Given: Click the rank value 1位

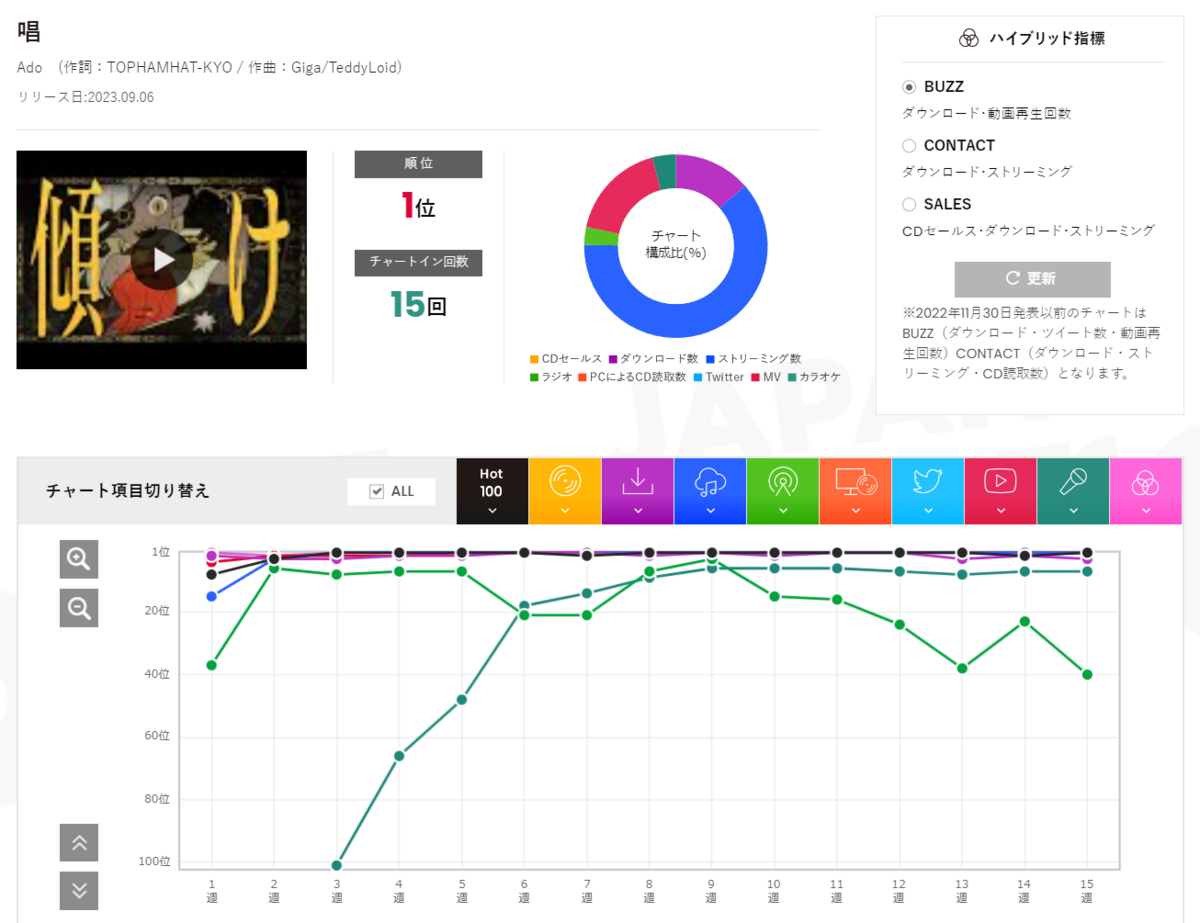Looking at the screenshot, I should tap(418, 206).
